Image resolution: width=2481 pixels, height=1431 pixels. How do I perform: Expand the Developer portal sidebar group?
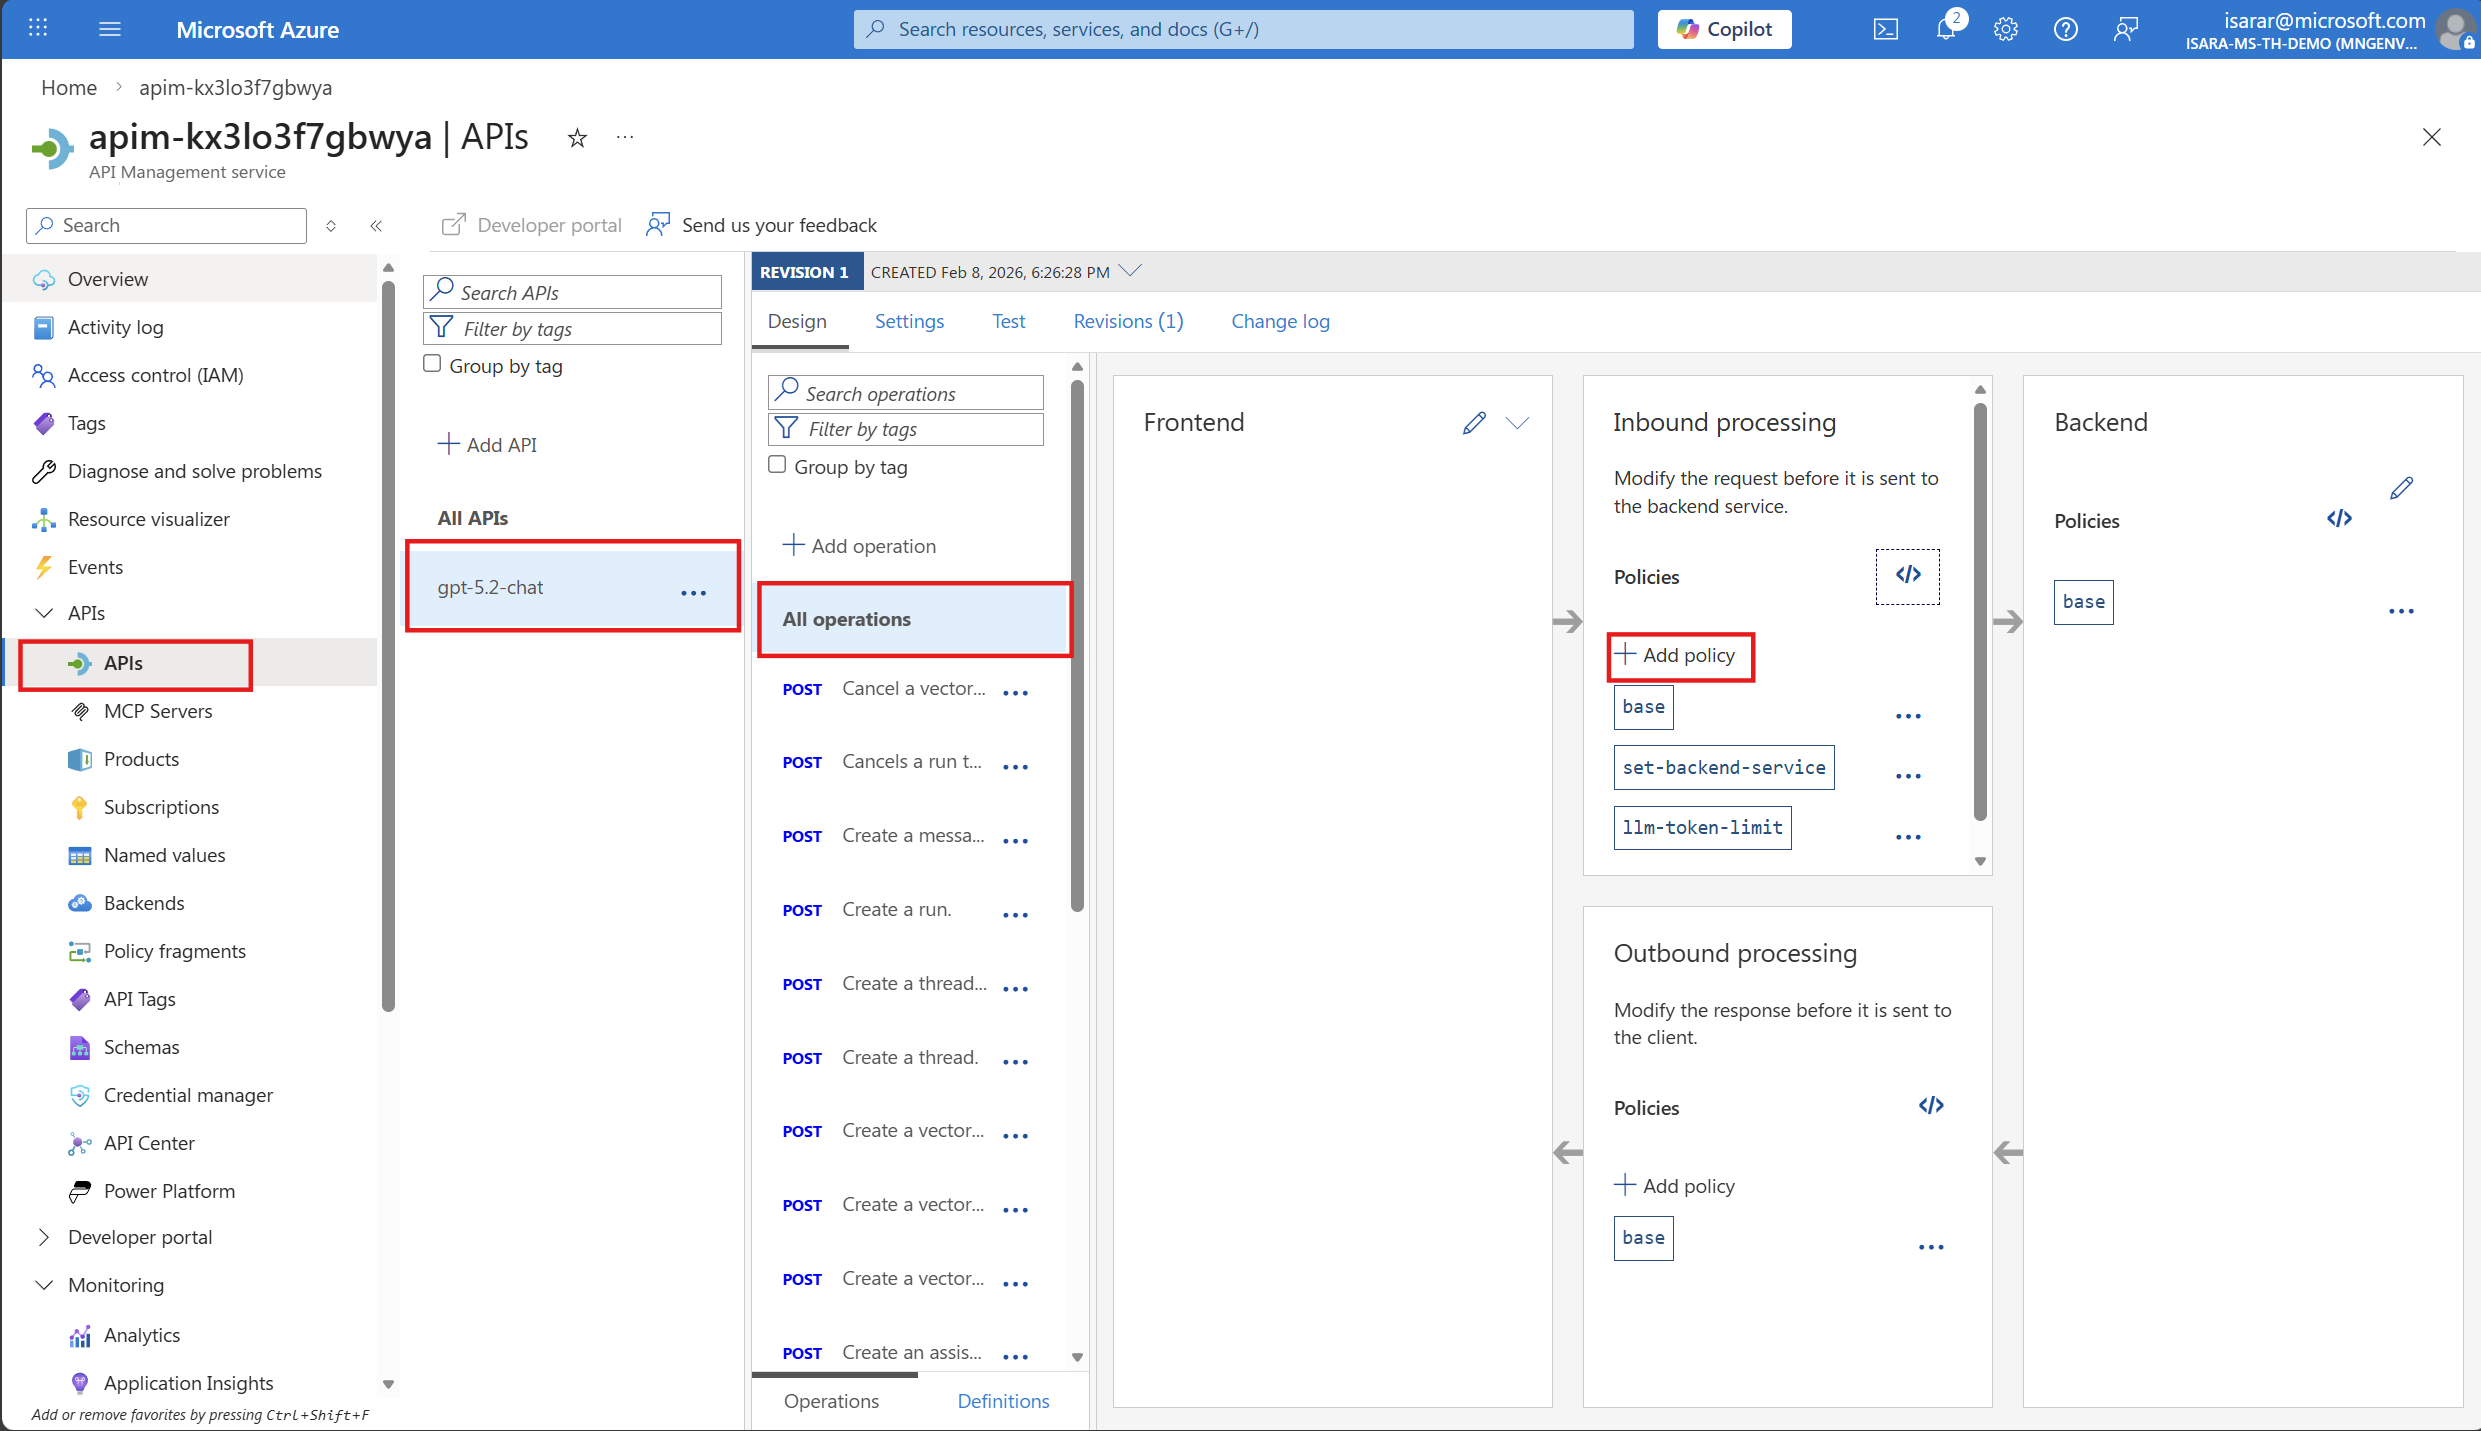[x=44, y=1237]
